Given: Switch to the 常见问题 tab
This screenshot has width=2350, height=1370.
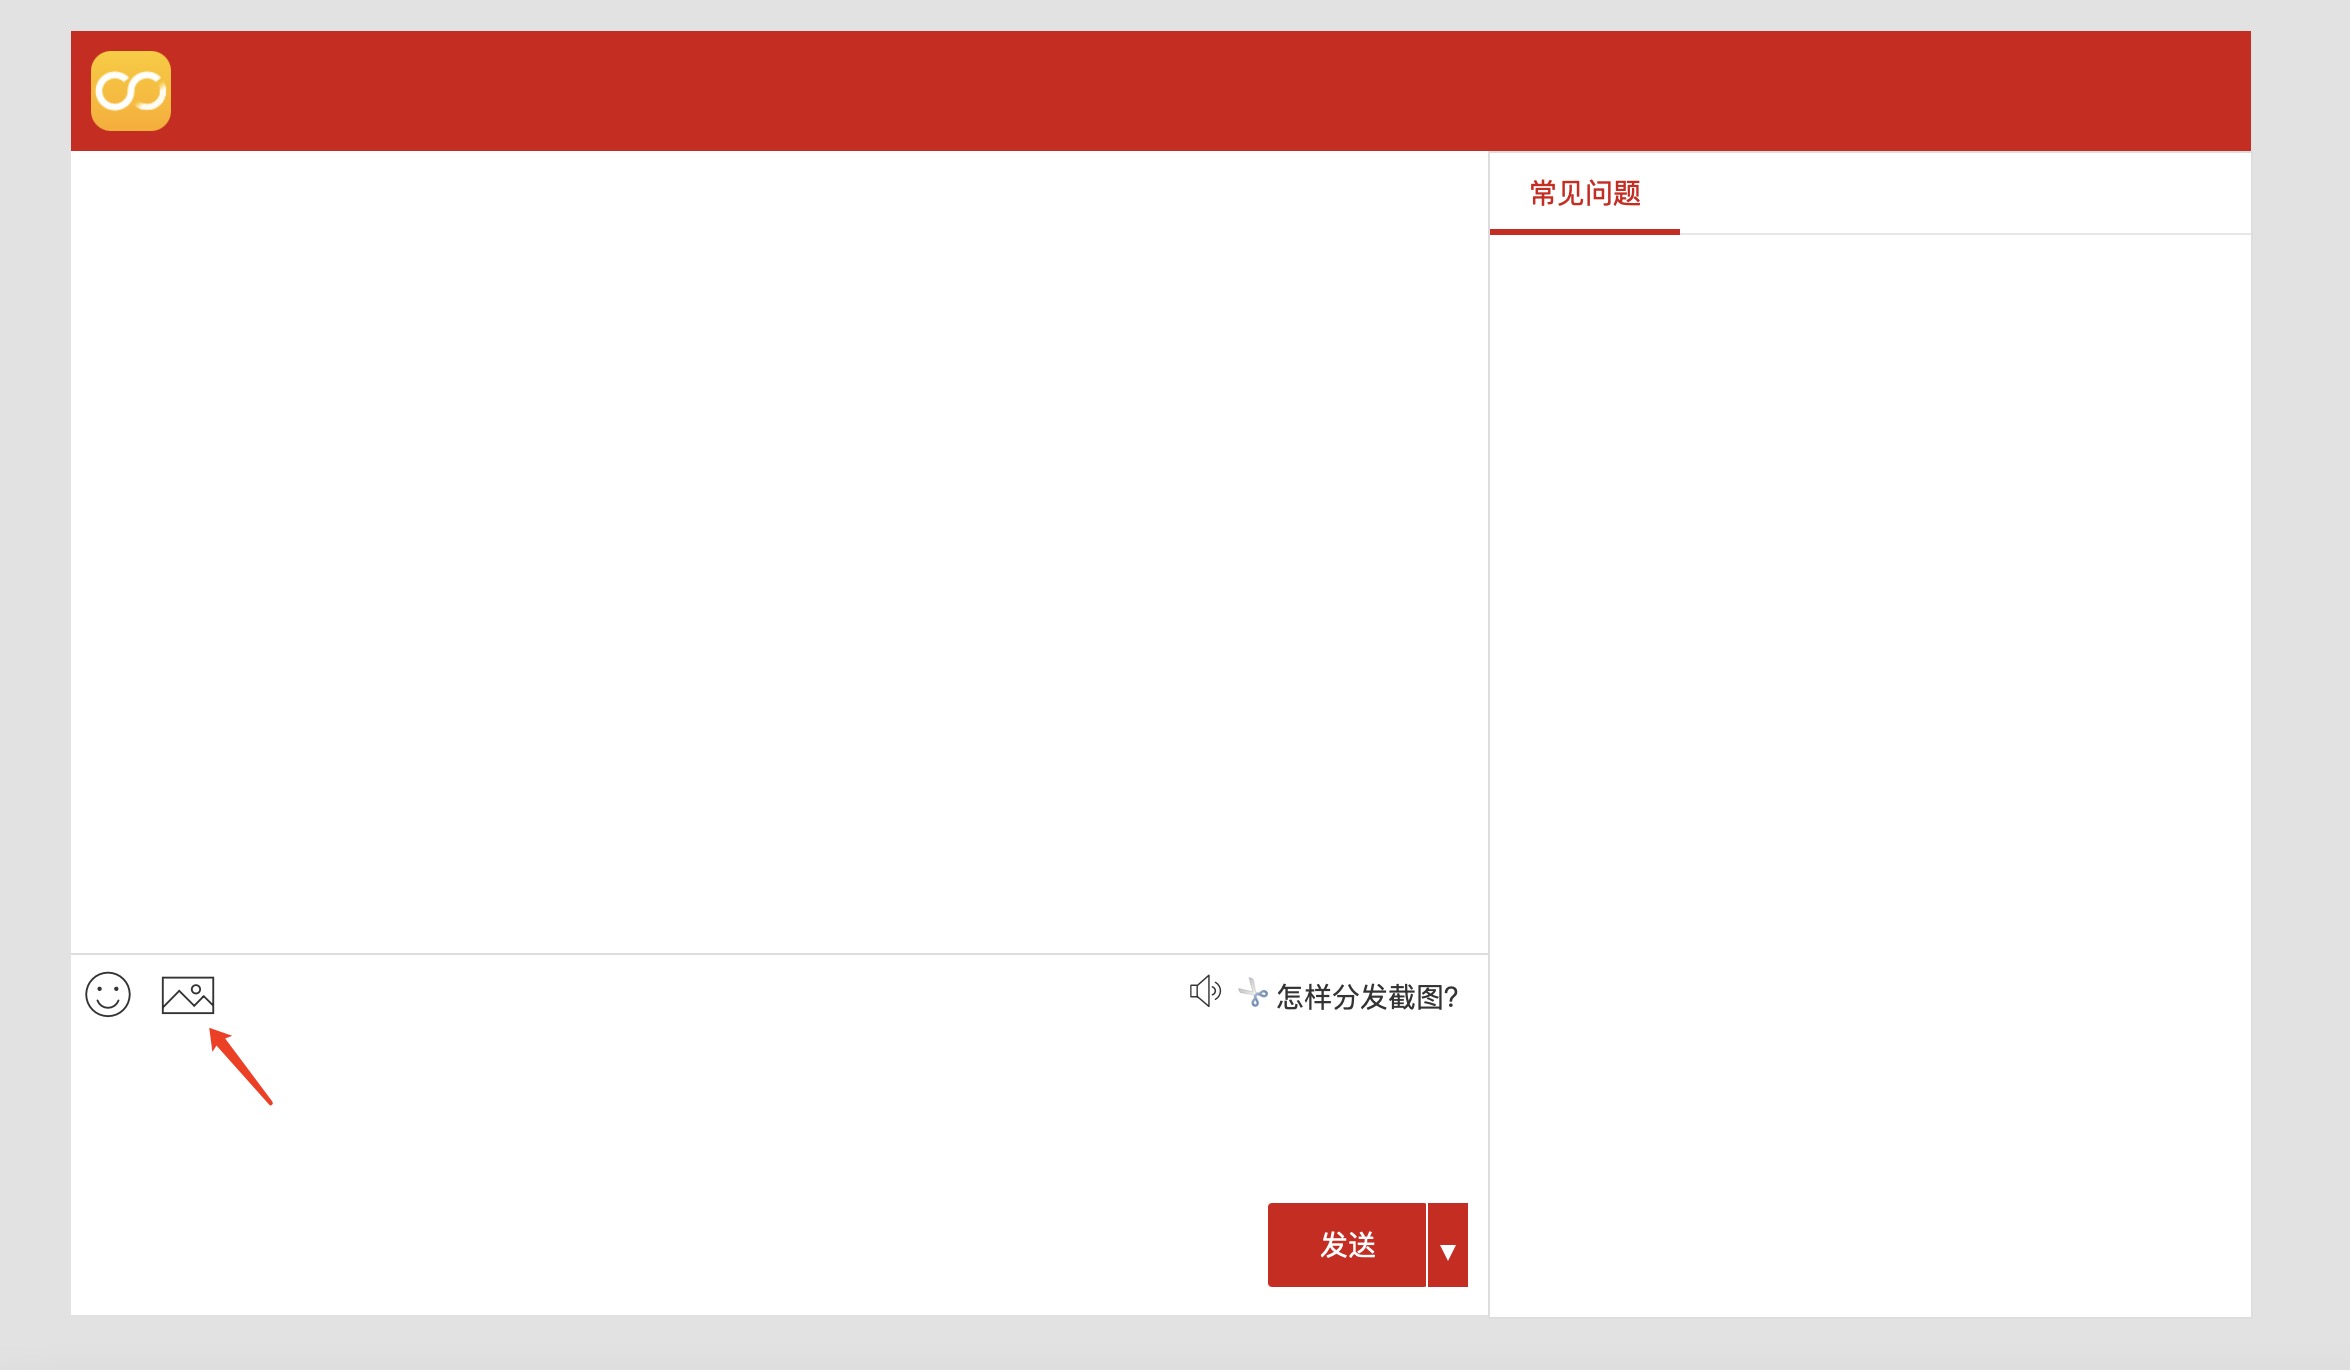Looking at the screenshot, I should (1585, 193).
